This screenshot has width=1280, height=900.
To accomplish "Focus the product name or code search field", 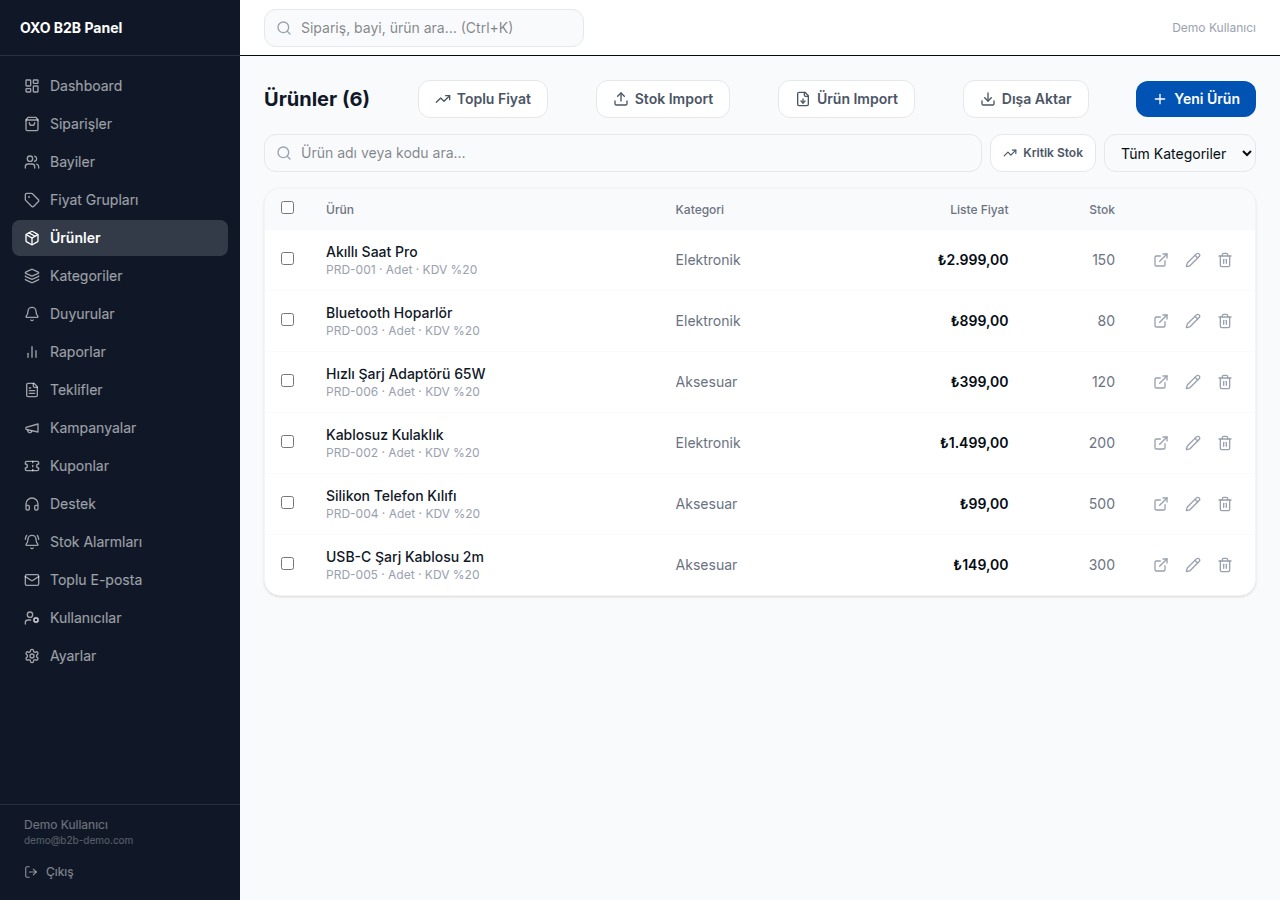I will (x=623, y=153).
